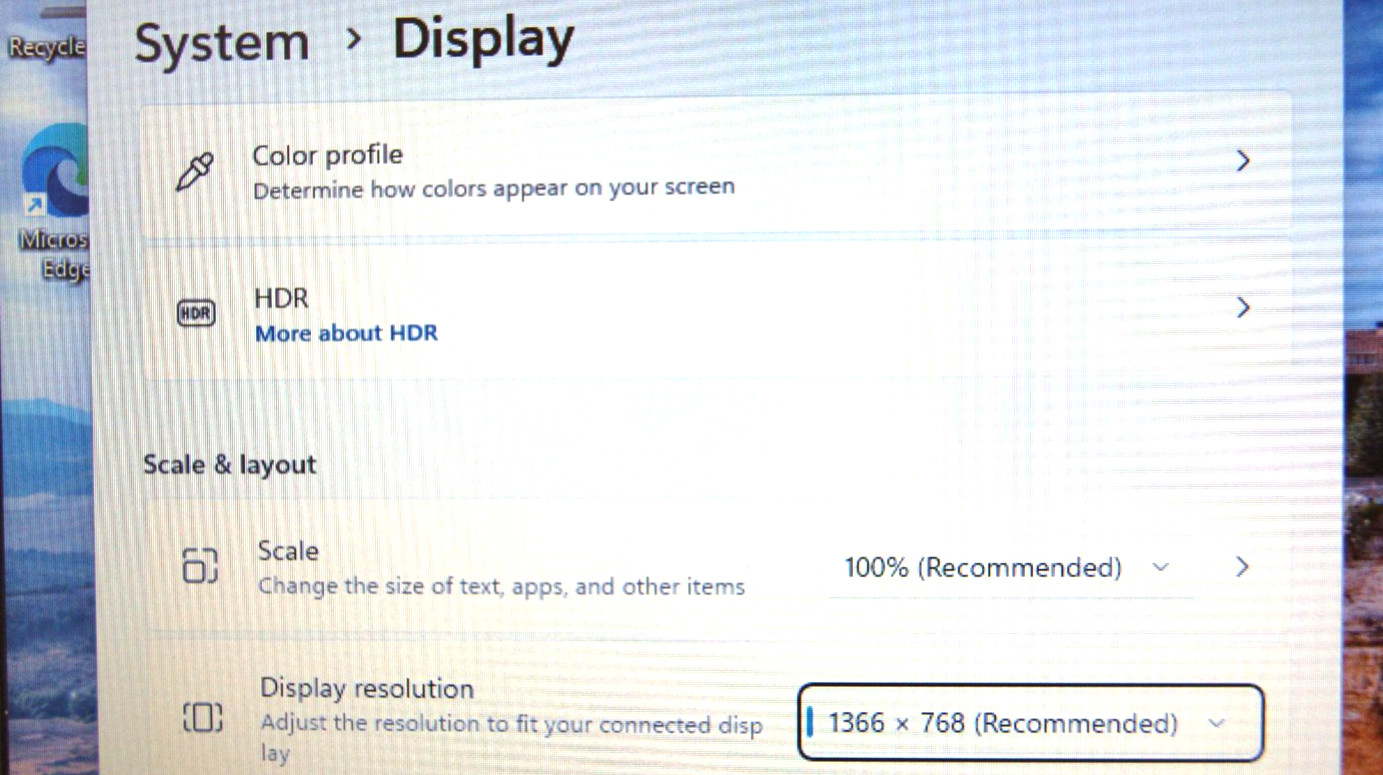Viewport: 1383px width, 775px height.
Task: Select the Recycle Bin desktop label
Action: click(x=47, y=47)
